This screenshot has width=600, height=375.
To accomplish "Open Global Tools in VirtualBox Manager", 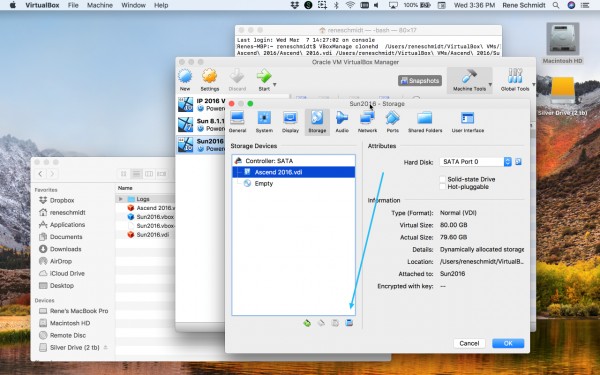I will tap(515, 80).
